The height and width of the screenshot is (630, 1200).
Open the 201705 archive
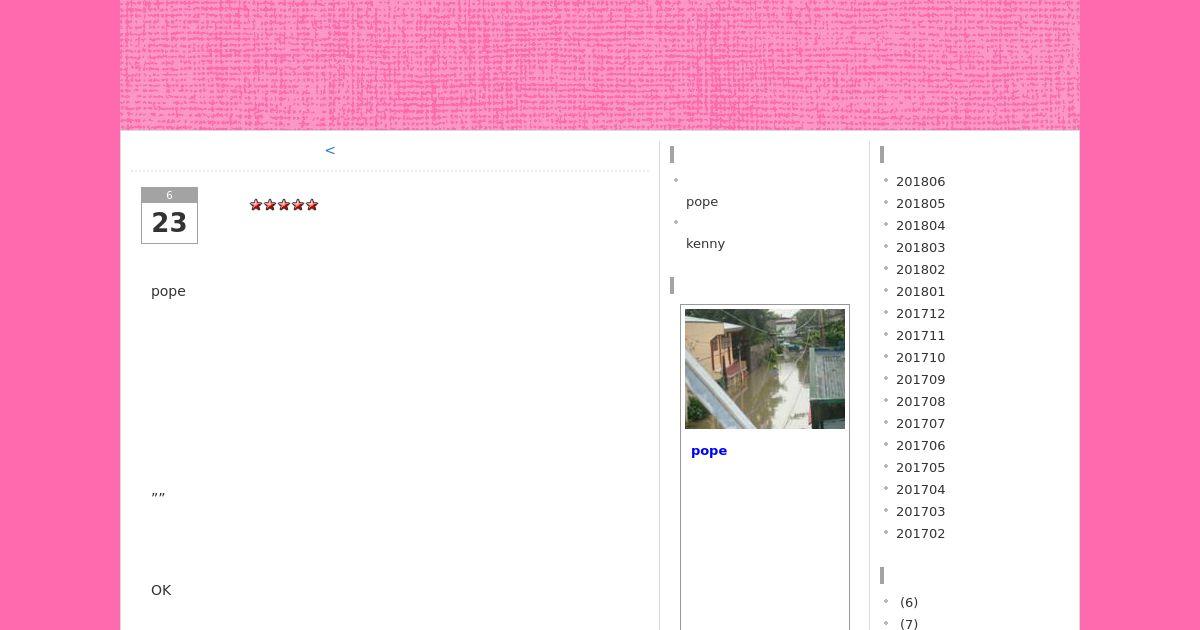click(920, 468)
